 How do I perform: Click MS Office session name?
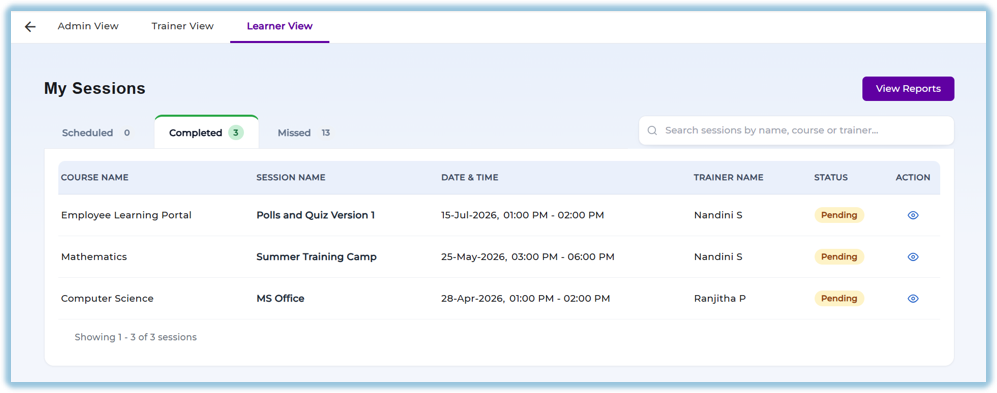(280, 298)
